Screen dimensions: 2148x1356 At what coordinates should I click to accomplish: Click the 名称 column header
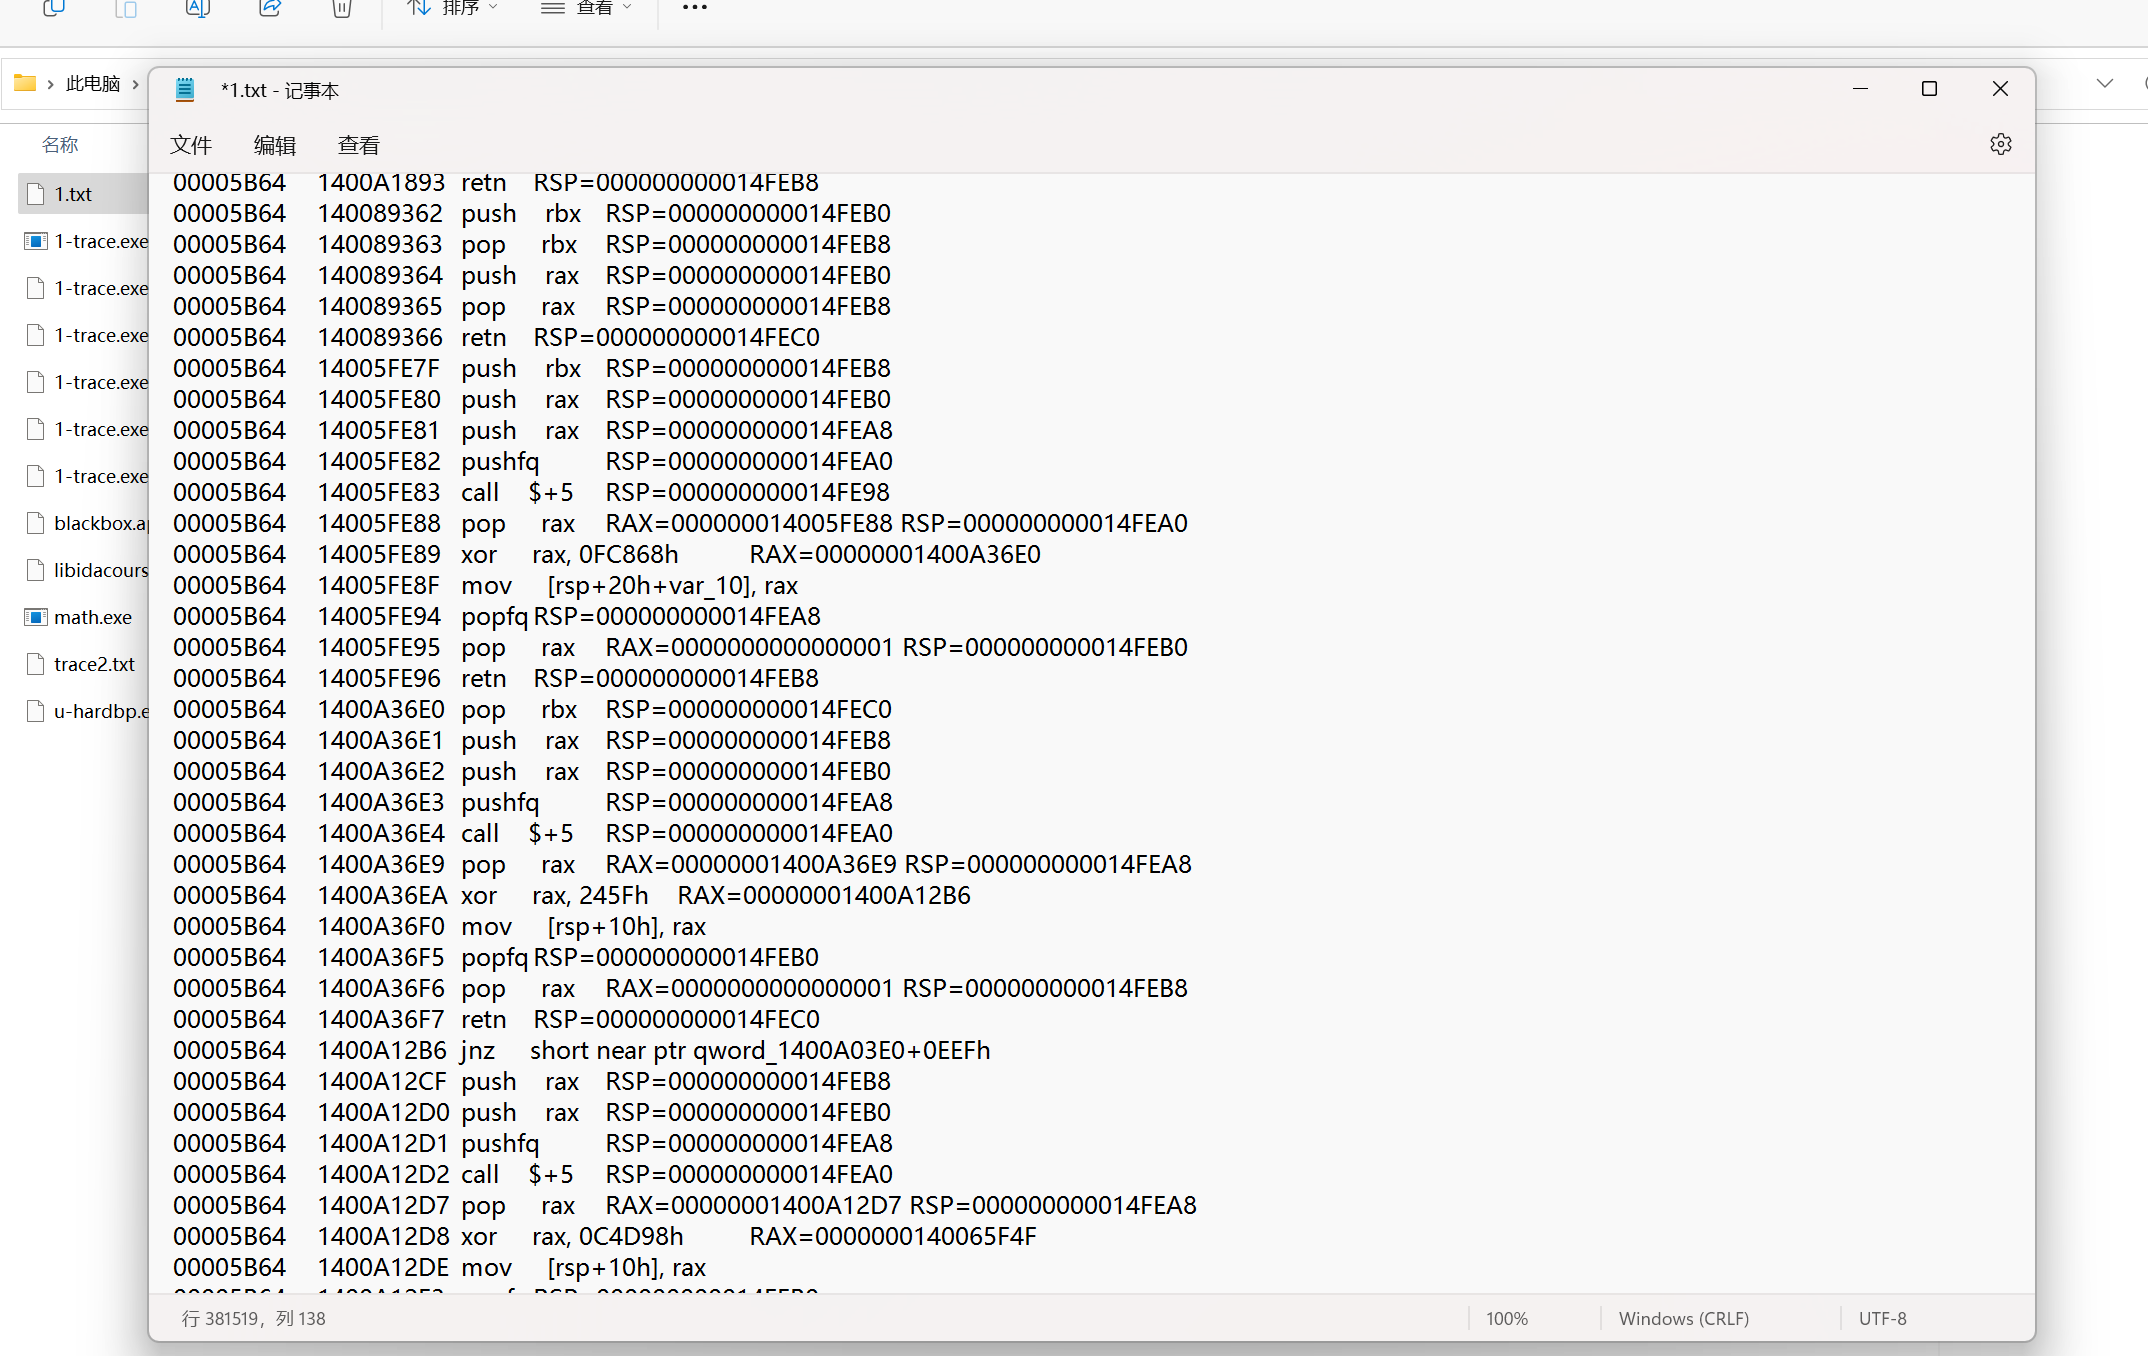(60, 145)
